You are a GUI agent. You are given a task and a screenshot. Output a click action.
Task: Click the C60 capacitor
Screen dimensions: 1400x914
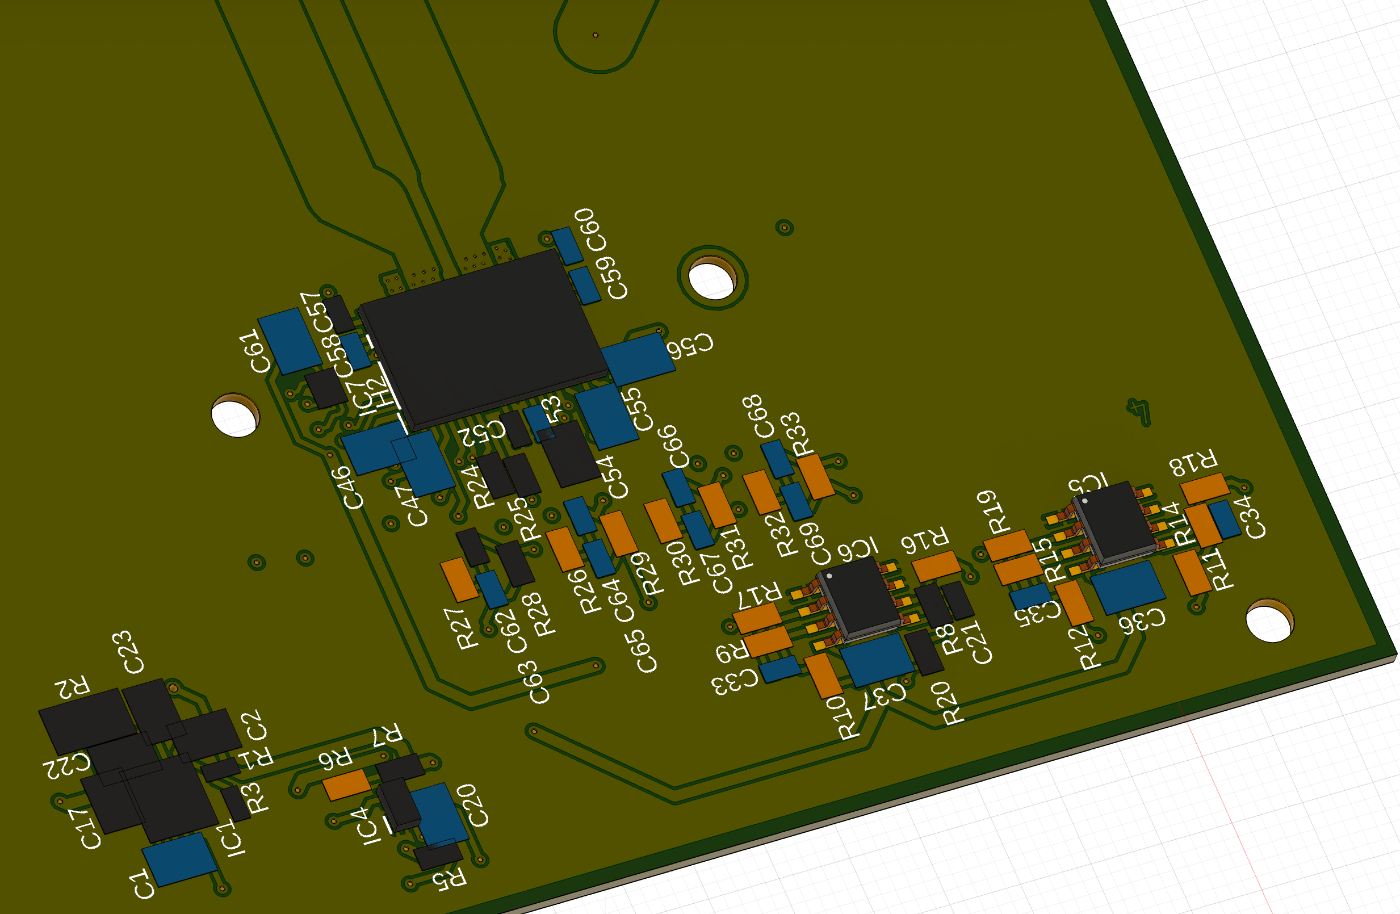566,245
